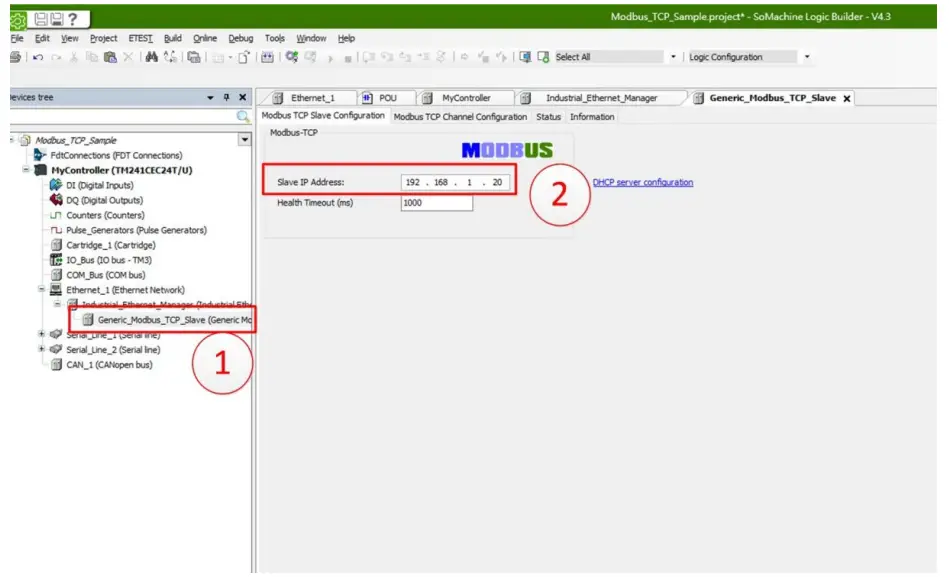Open the DHCP server configuration link
Viewport: 949px width, 577px height.
coord(643,182)
